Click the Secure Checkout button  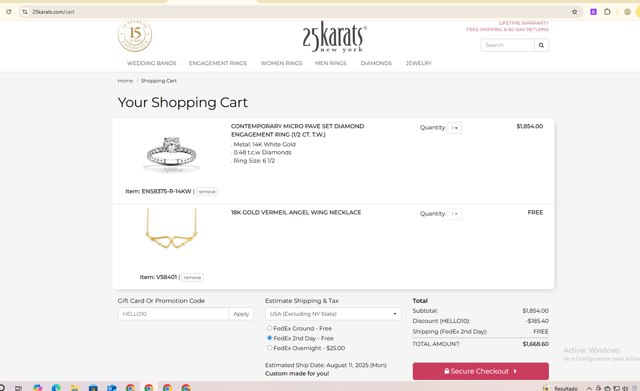[x=480, y=371]
